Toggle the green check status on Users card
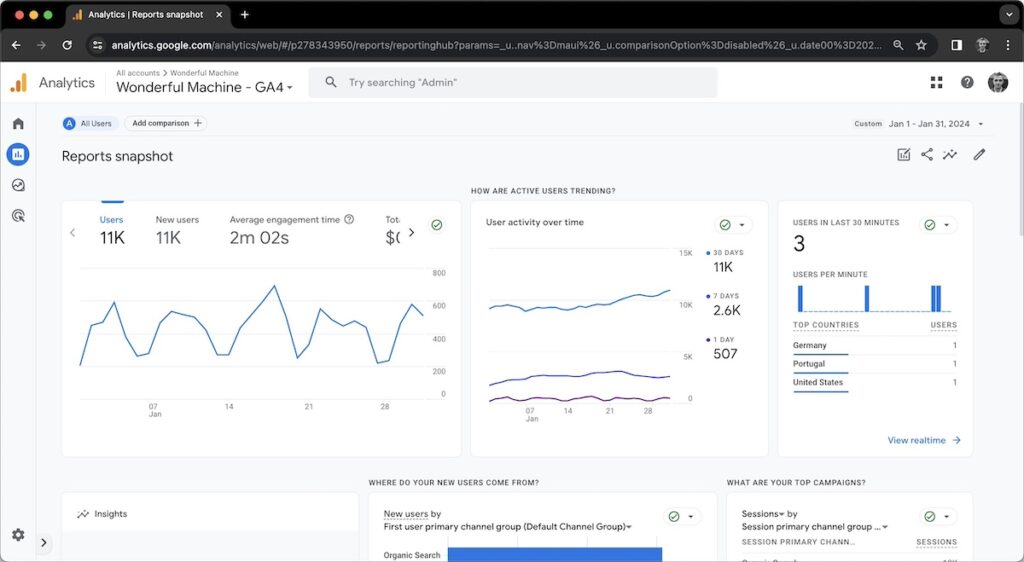 [x=437, y=226]
